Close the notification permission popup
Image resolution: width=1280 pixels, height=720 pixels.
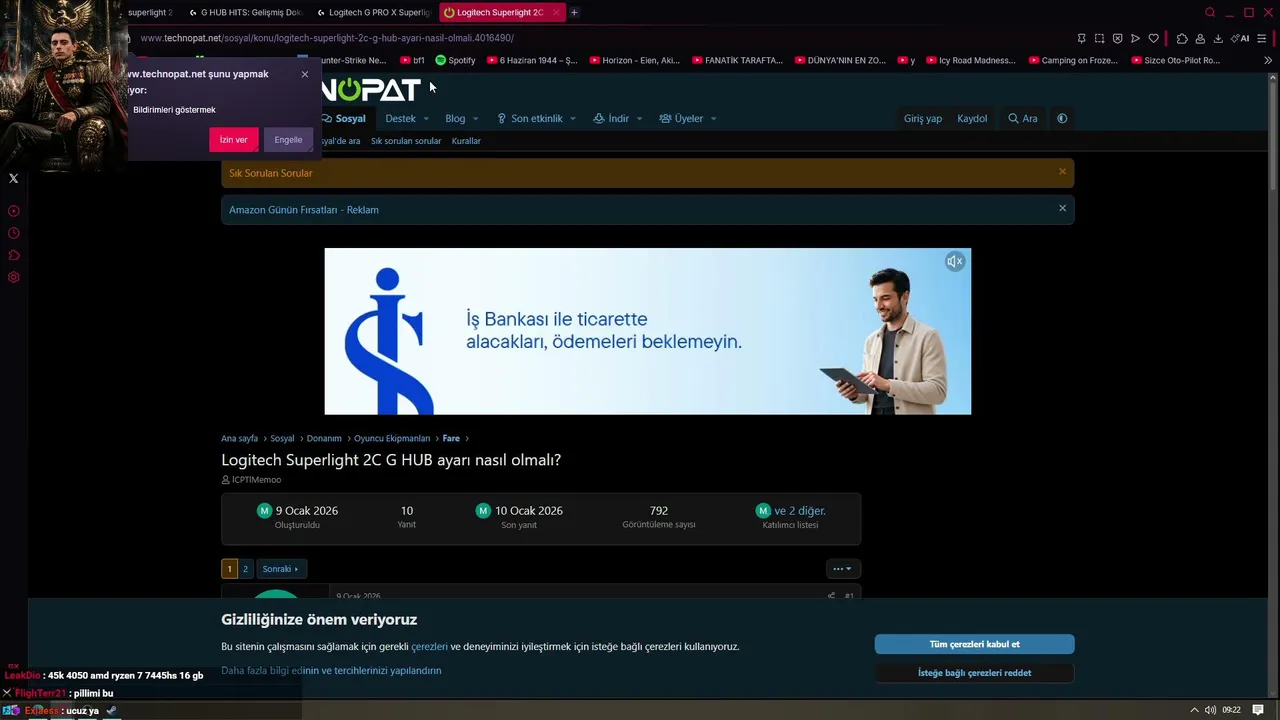pos(305,74)
